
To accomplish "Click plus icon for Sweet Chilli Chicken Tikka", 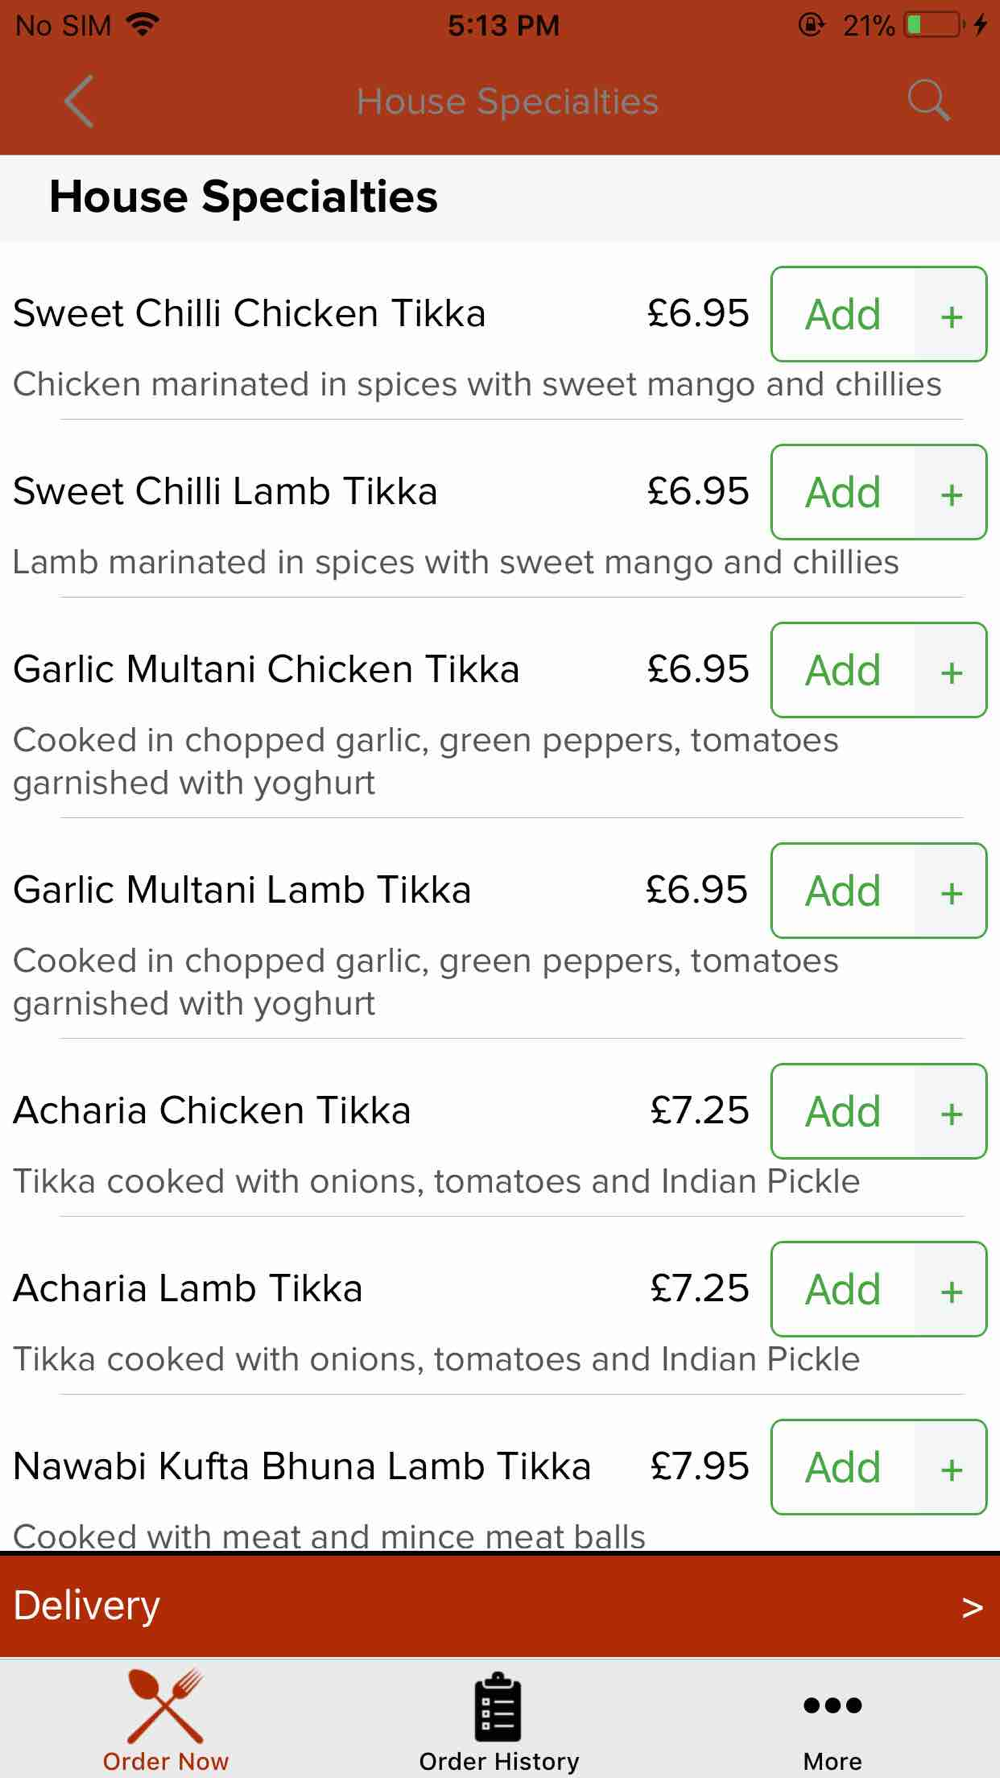I will [951, 315].
